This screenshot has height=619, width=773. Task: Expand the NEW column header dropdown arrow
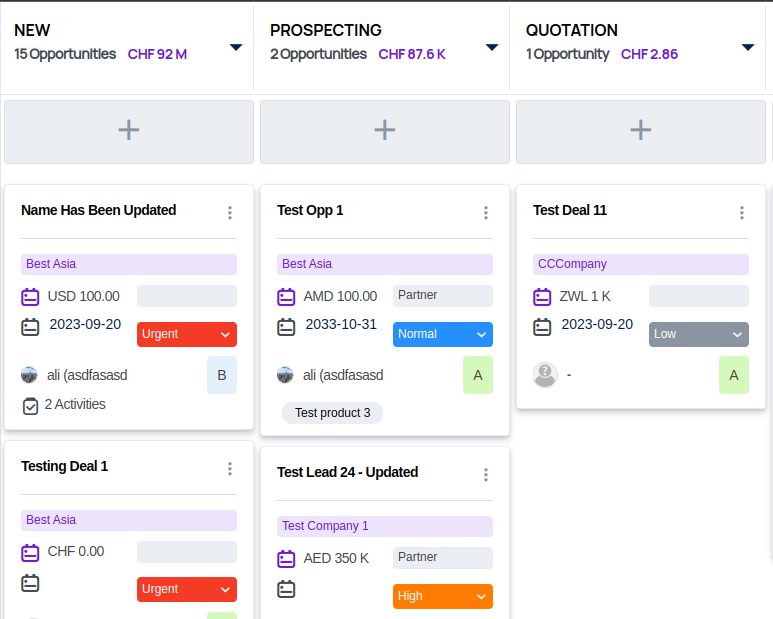coord(236,47)
